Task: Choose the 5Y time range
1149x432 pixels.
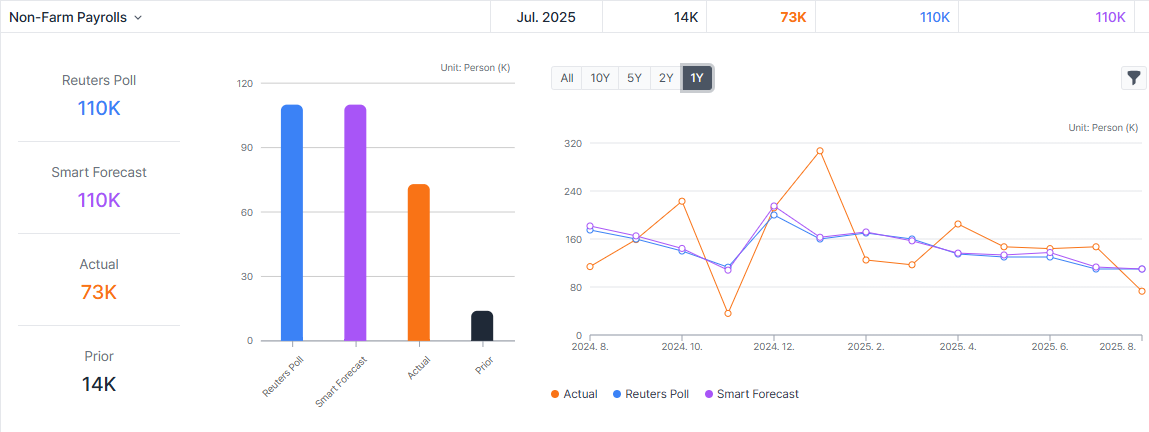Action: [634, 78]
